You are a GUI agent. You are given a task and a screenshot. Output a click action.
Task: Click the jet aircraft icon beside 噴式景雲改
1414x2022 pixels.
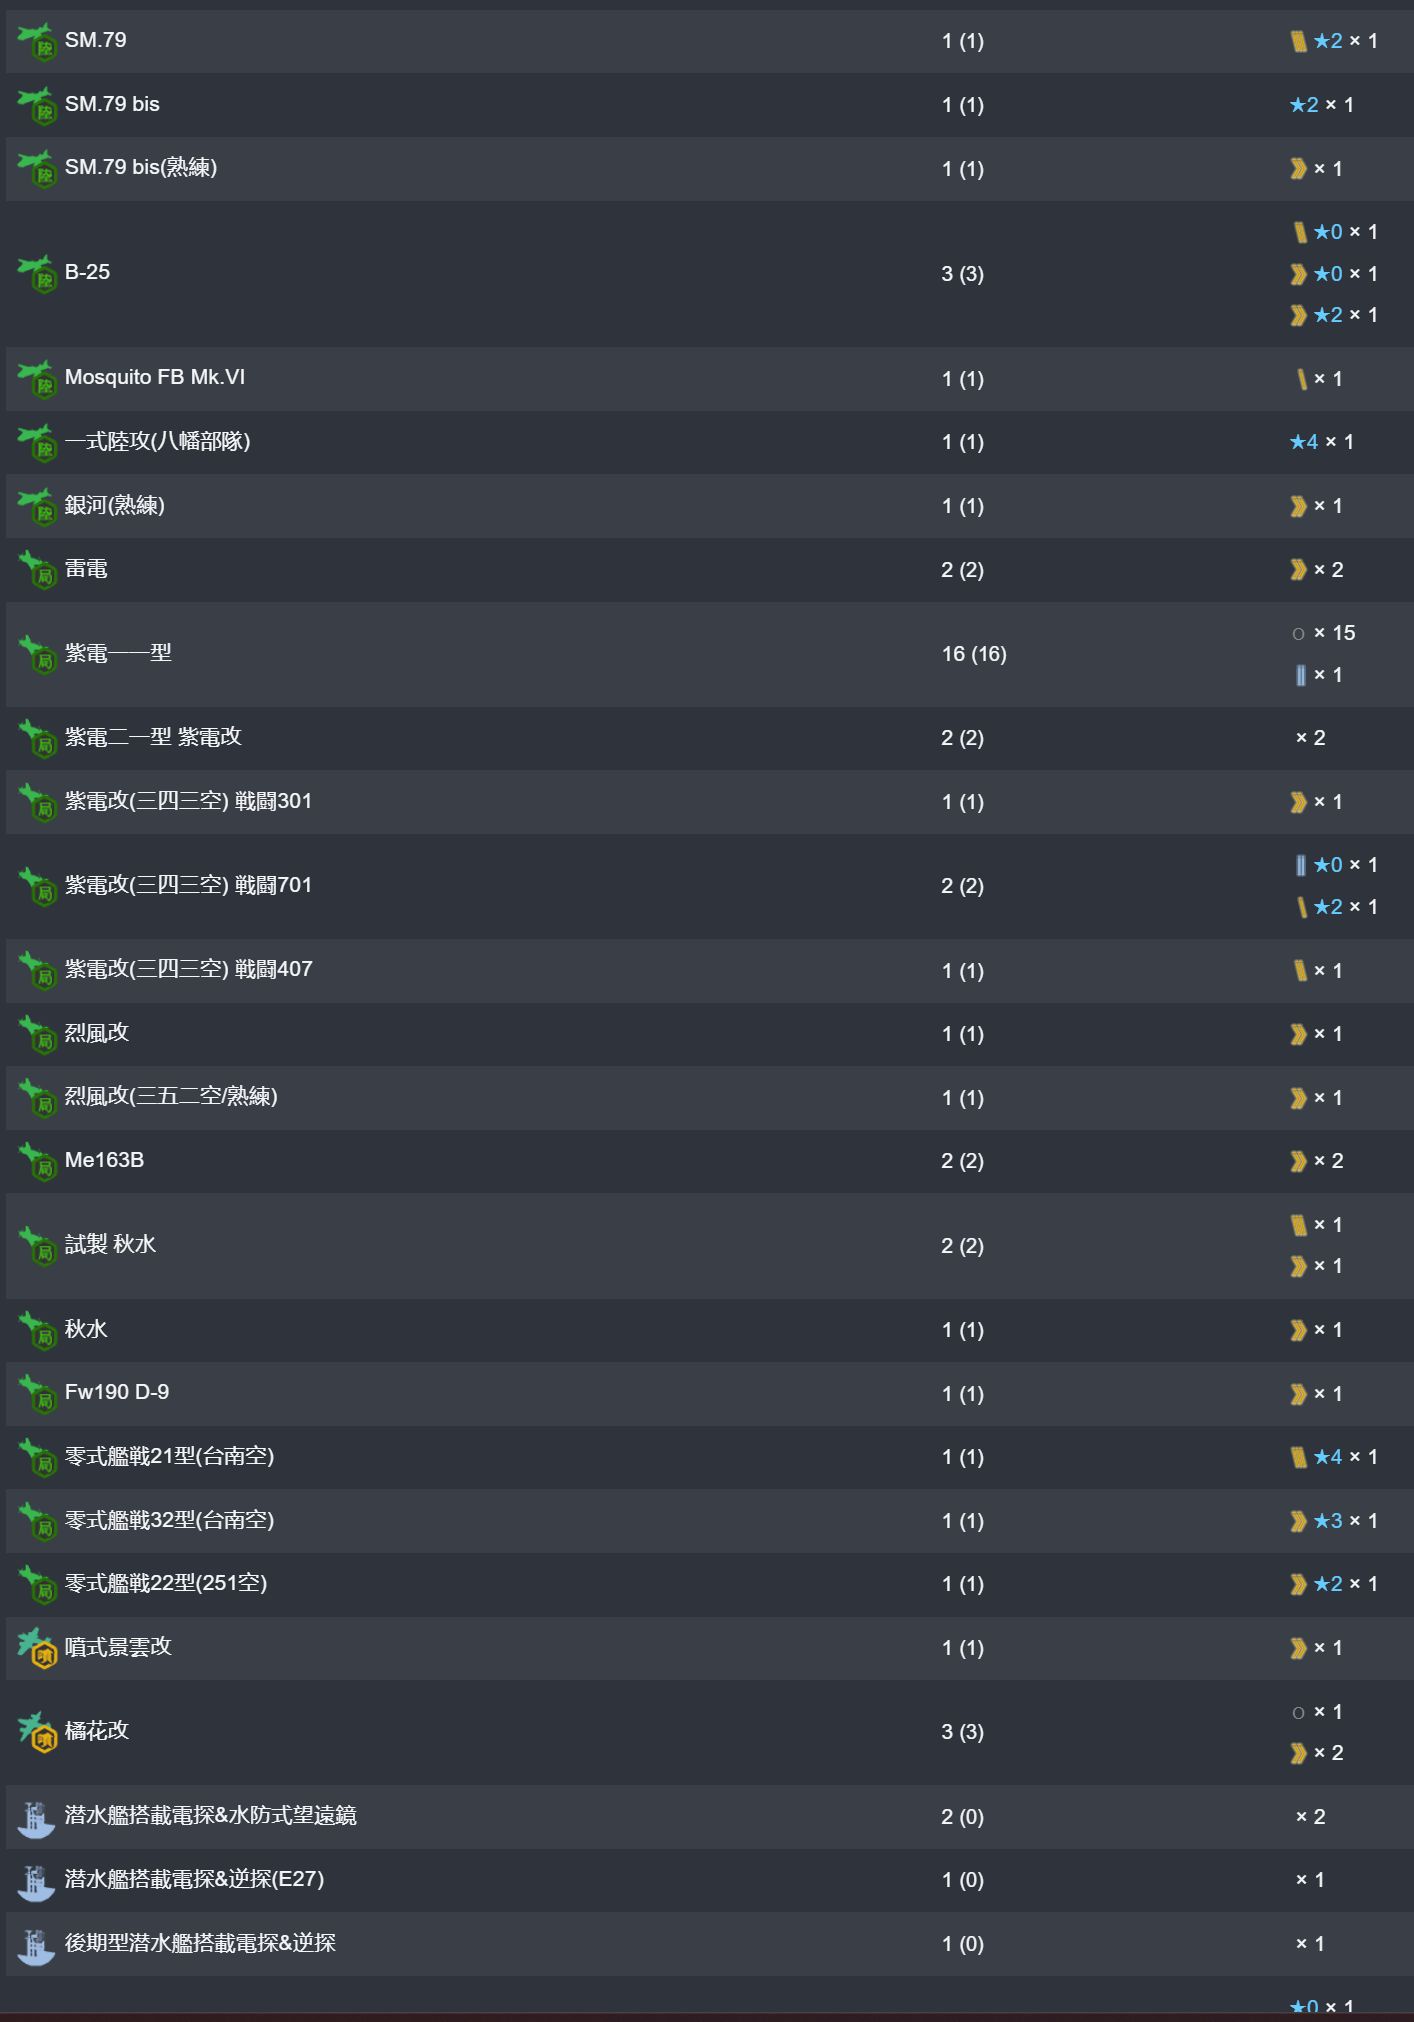click(37, 1648)
